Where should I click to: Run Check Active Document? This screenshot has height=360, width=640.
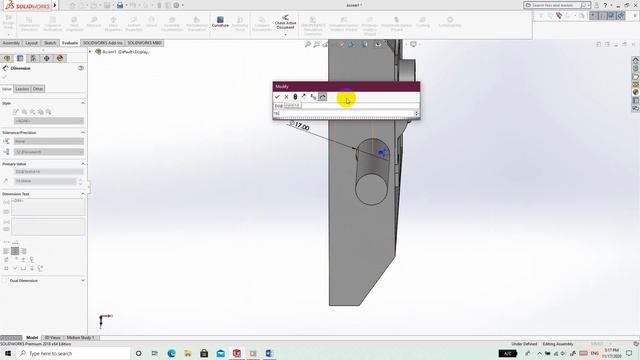(x=285, y=22)
